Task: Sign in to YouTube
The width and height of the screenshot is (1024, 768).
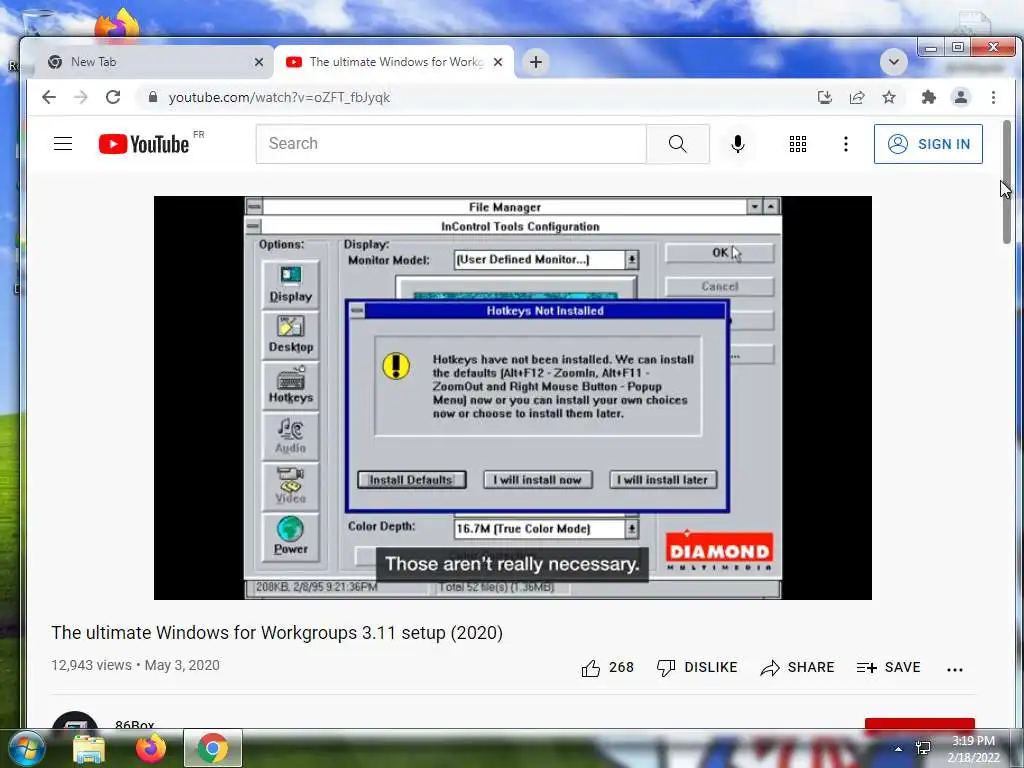Action: pos(928,144)
